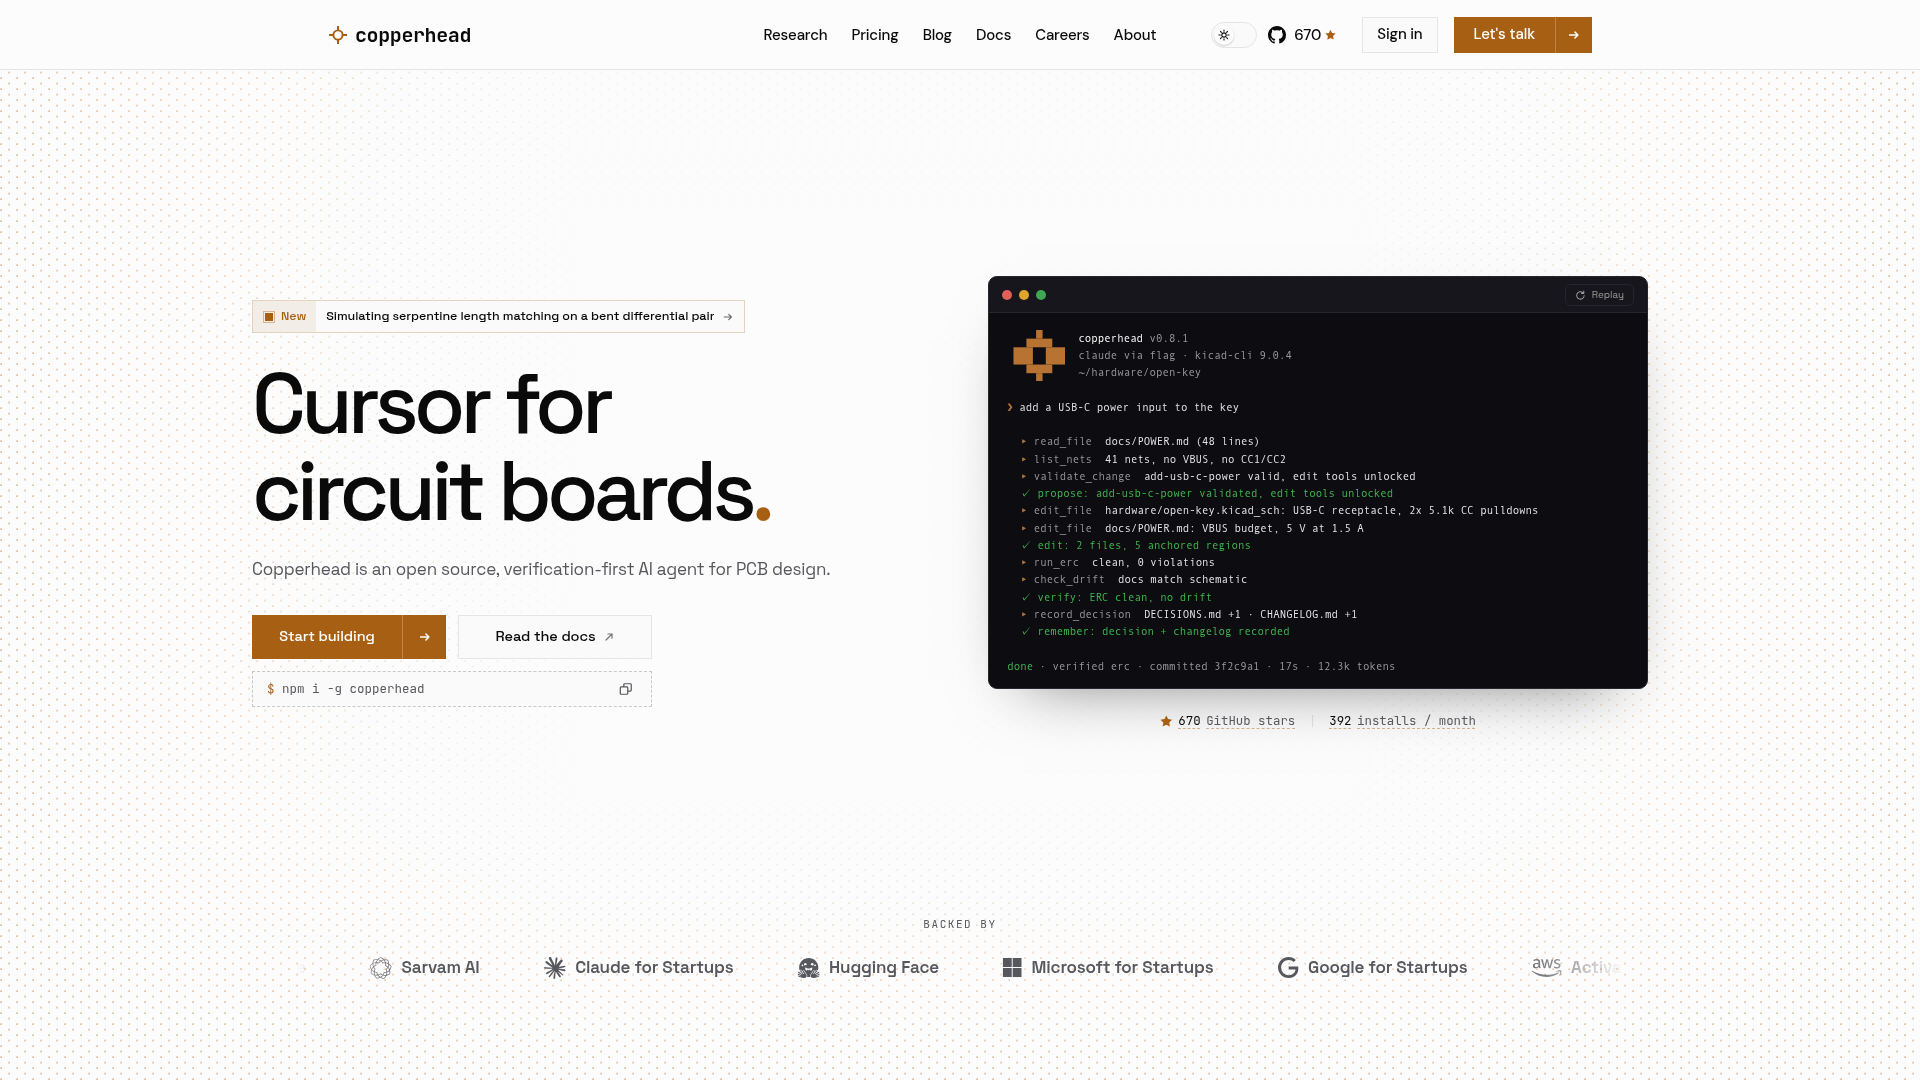Click the 392 installs / month stat
1920x1080 pixels.
[x=1402, y=721]
